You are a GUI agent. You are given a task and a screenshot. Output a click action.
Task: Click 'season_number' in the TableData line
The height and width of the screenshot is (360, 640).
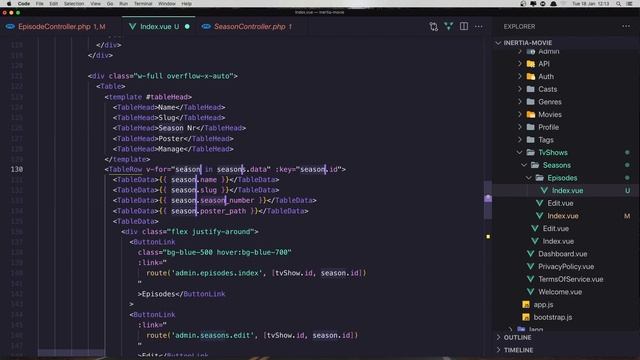[x=227, y=200]
